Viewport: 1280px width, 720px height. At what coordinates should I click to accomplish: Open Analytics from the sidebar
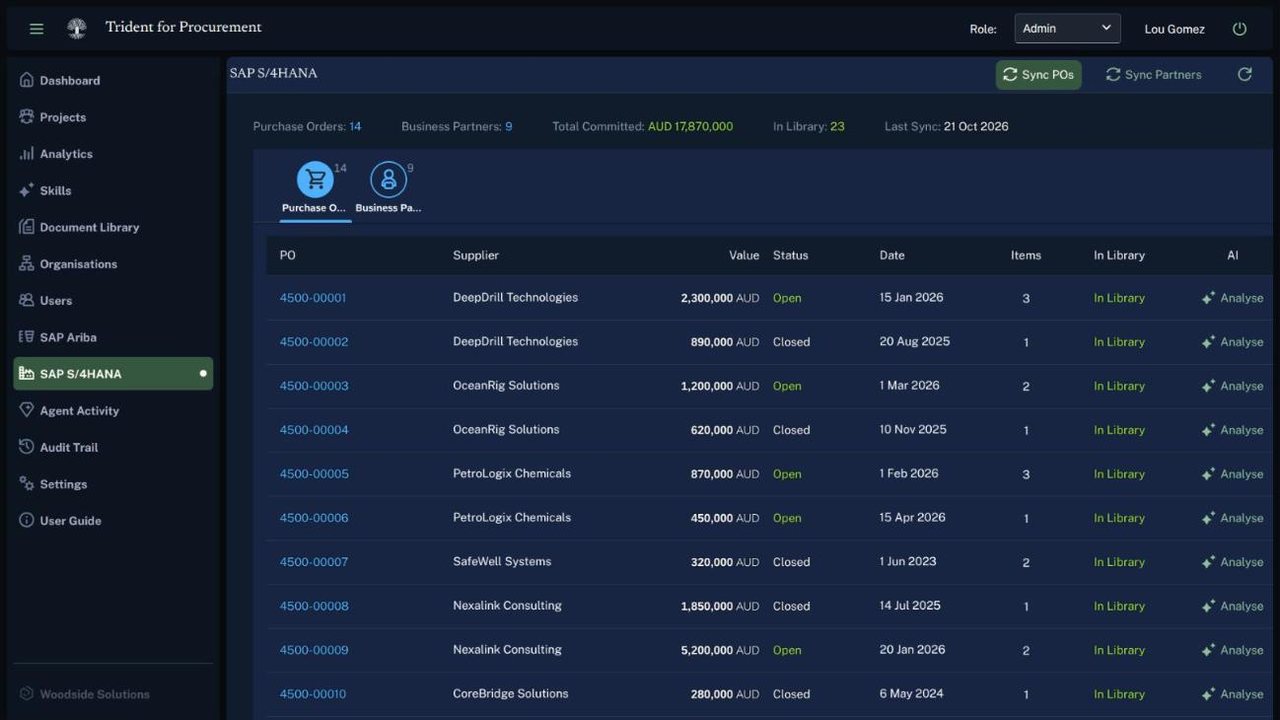(113, 154)
